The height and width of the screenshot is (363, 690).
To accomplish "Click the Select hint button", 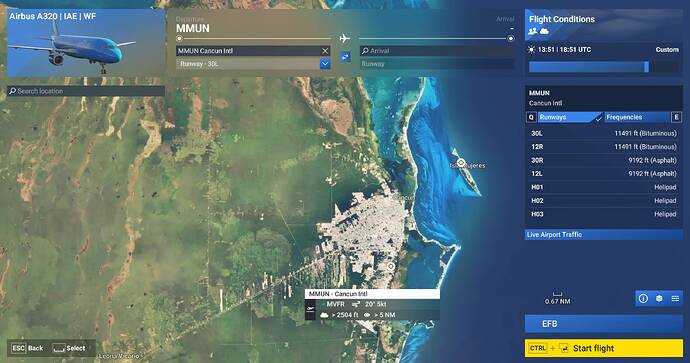I will [x=69, y=348].
